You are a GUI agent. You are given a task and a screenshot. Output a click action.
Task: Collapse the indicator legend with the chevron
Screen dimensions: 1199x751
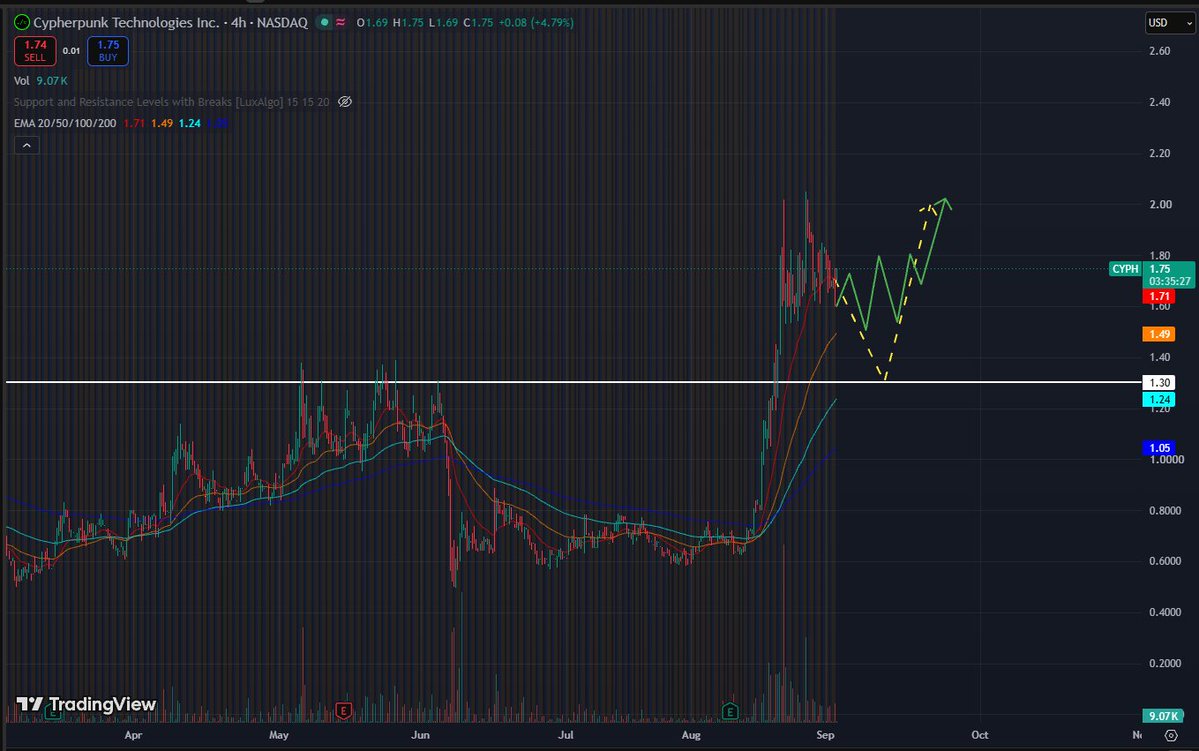pos(27,145)
